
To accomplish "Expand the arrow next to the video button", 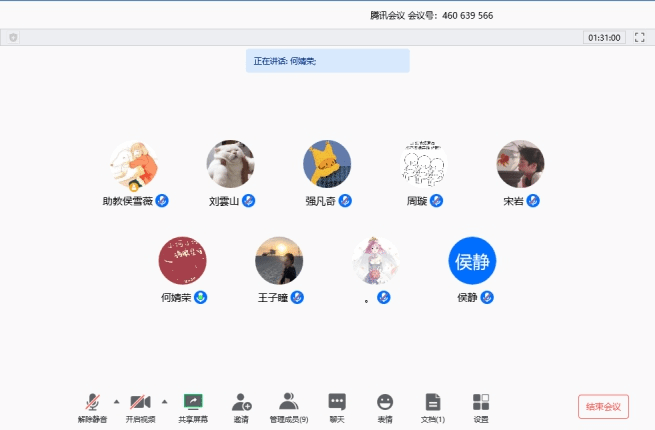I will [x=164, y=401].
